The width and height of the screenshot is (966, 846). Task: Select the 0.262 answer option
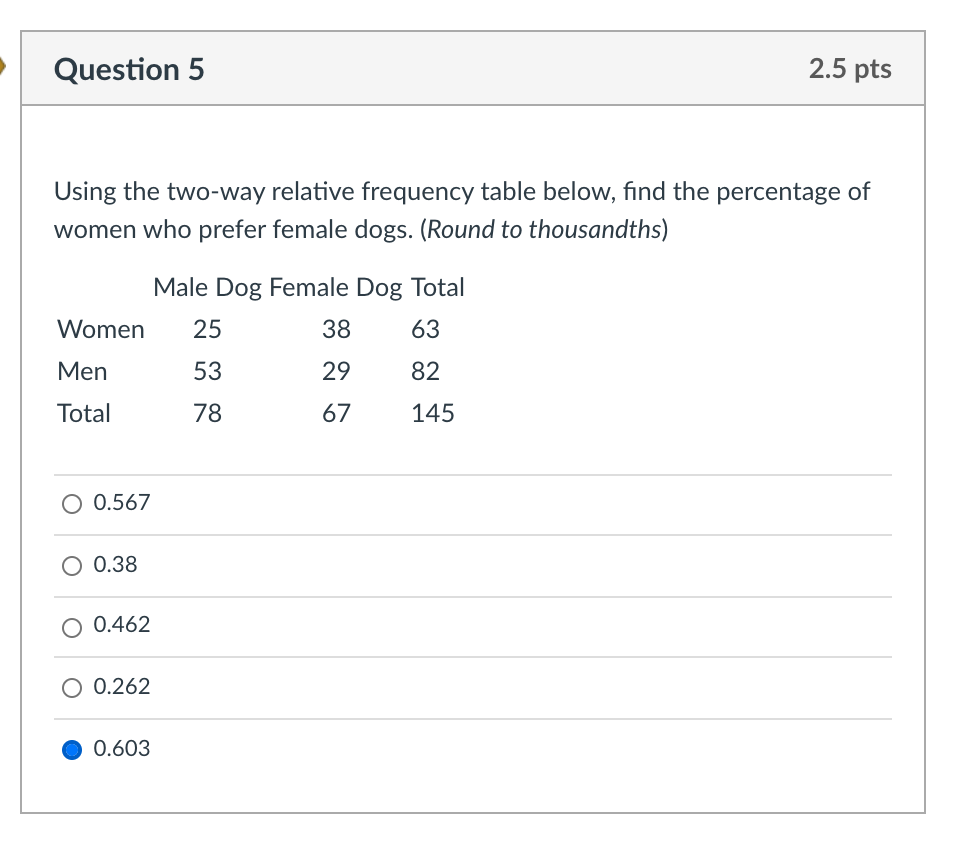click(71, 688)
